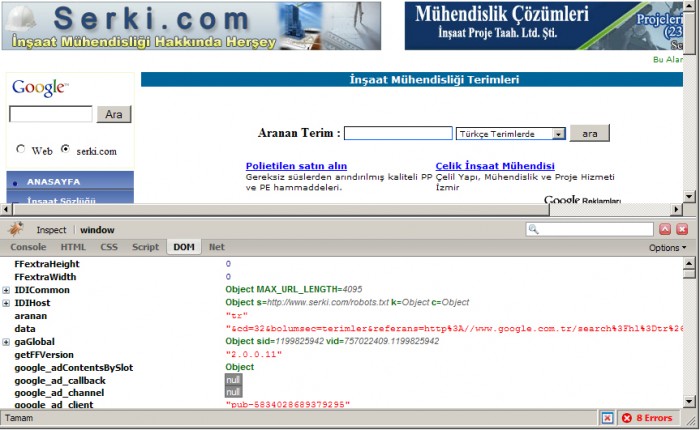Switch to the Net tab
This screenshot has height=430, width=700.
[217, 247]
